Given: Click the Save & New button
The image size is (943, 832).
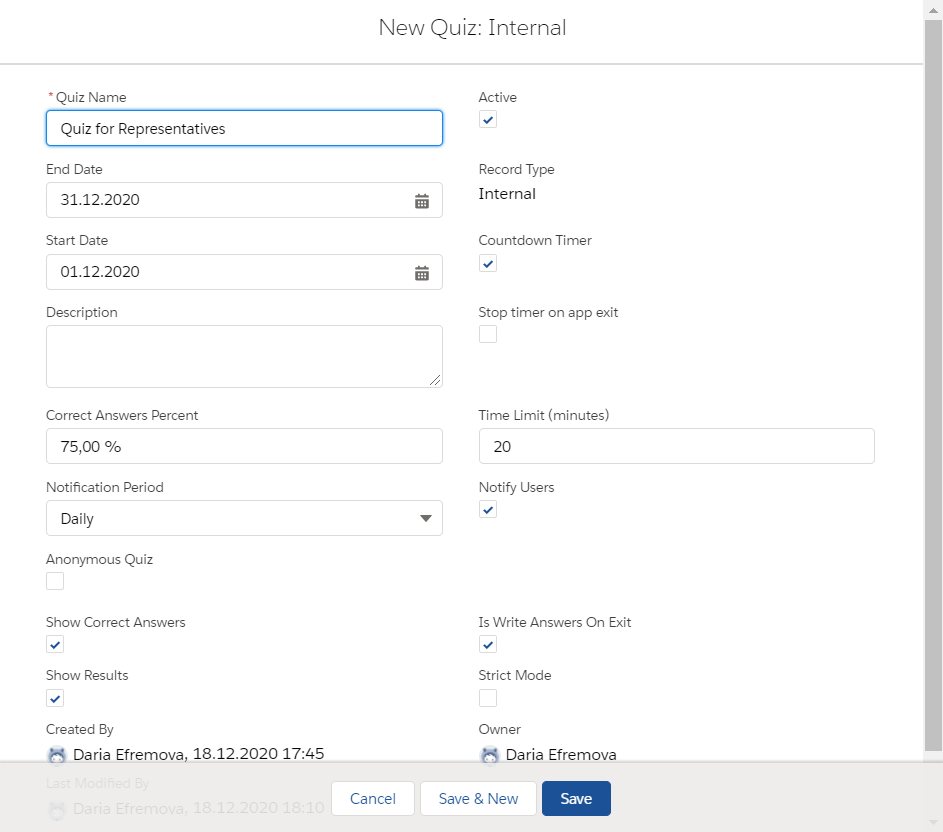Looking at the screenshot, I should [478, 798].
